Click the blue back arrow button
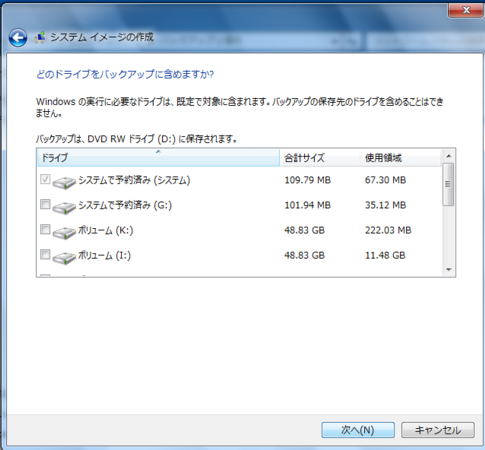The height and width of the screenshot is (450, 485). click(x=18, y=38)
